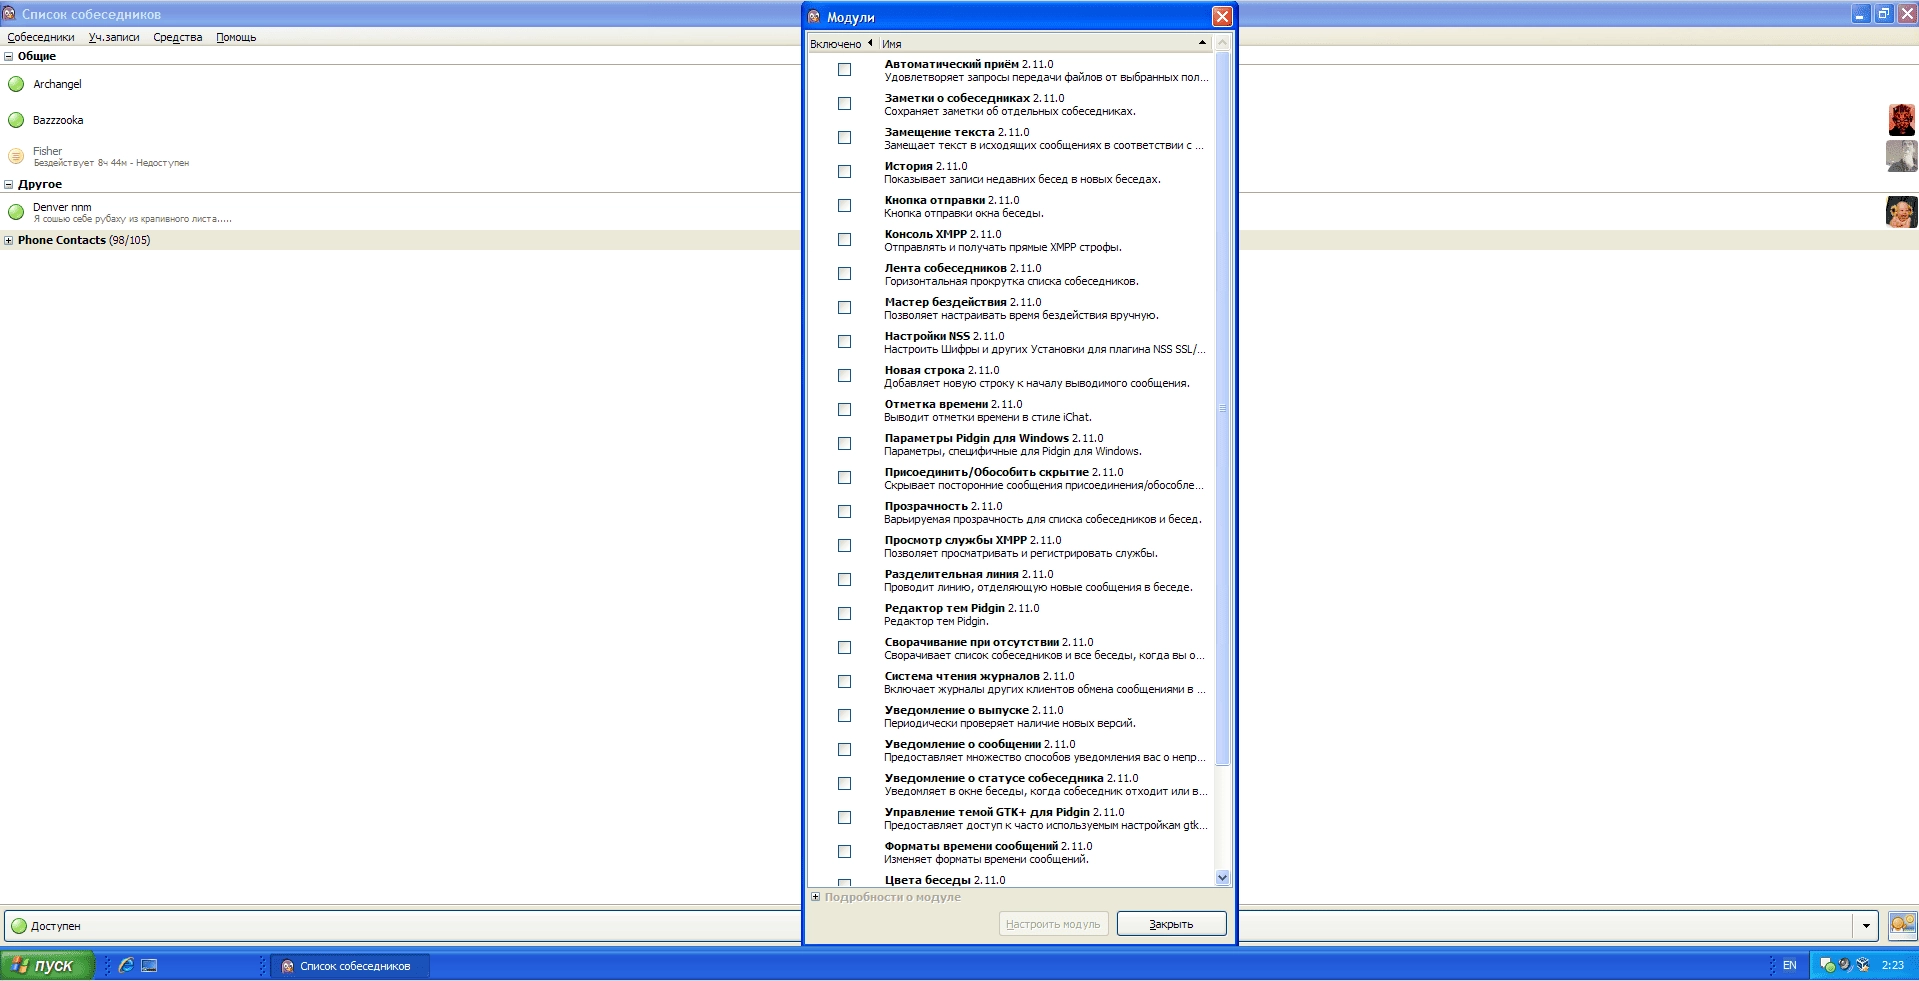
Task: Click the Pidgin tray status icon
Action: point(1827,965)
